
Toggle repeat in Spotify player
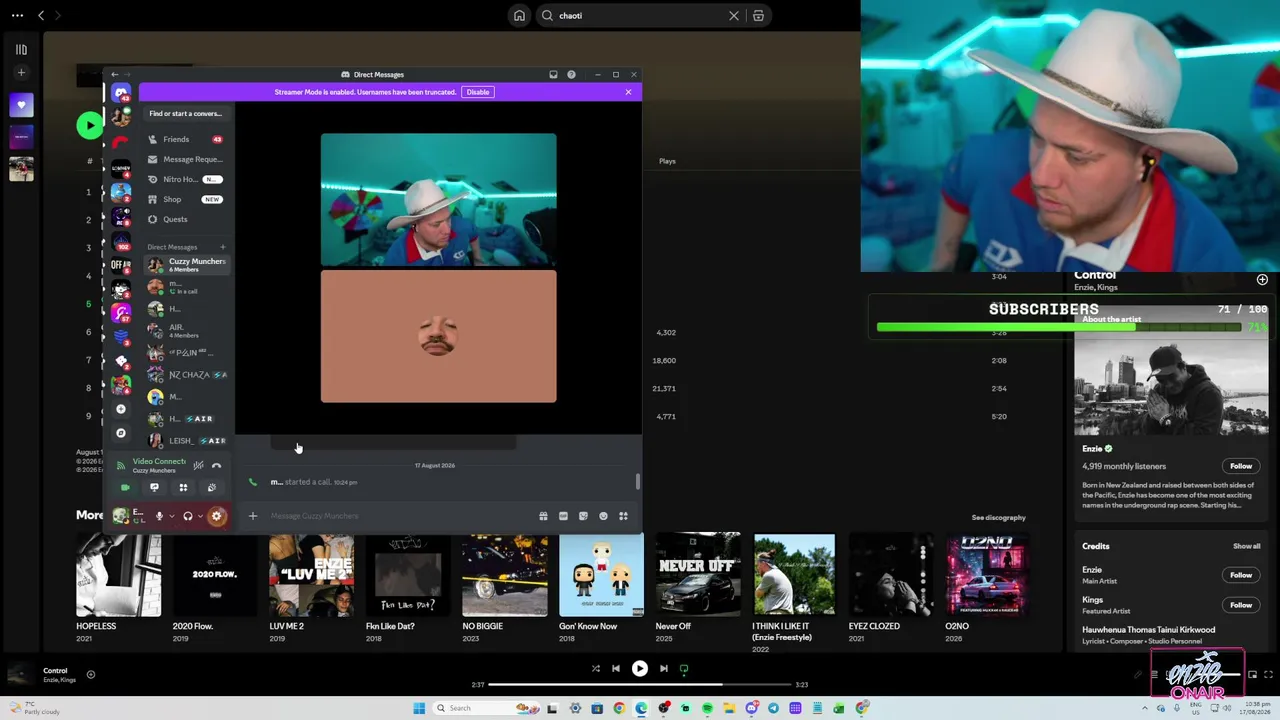684,669
